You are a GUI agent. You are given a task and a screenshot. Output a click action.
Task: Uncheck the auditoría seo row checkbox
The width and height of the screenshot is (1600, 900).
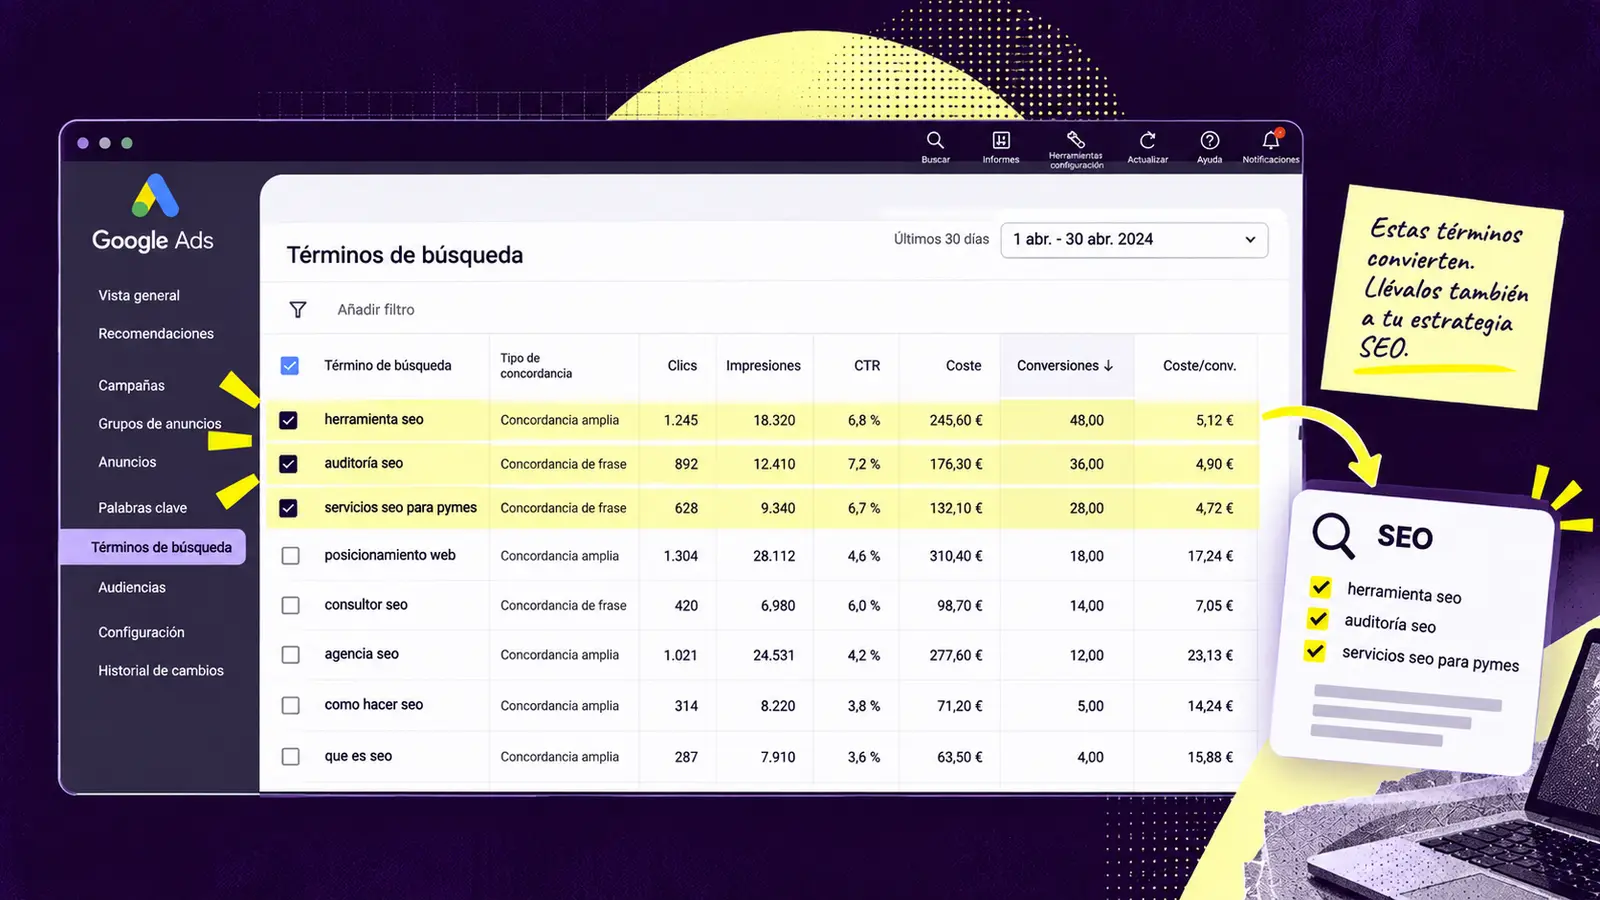point(288,464)
